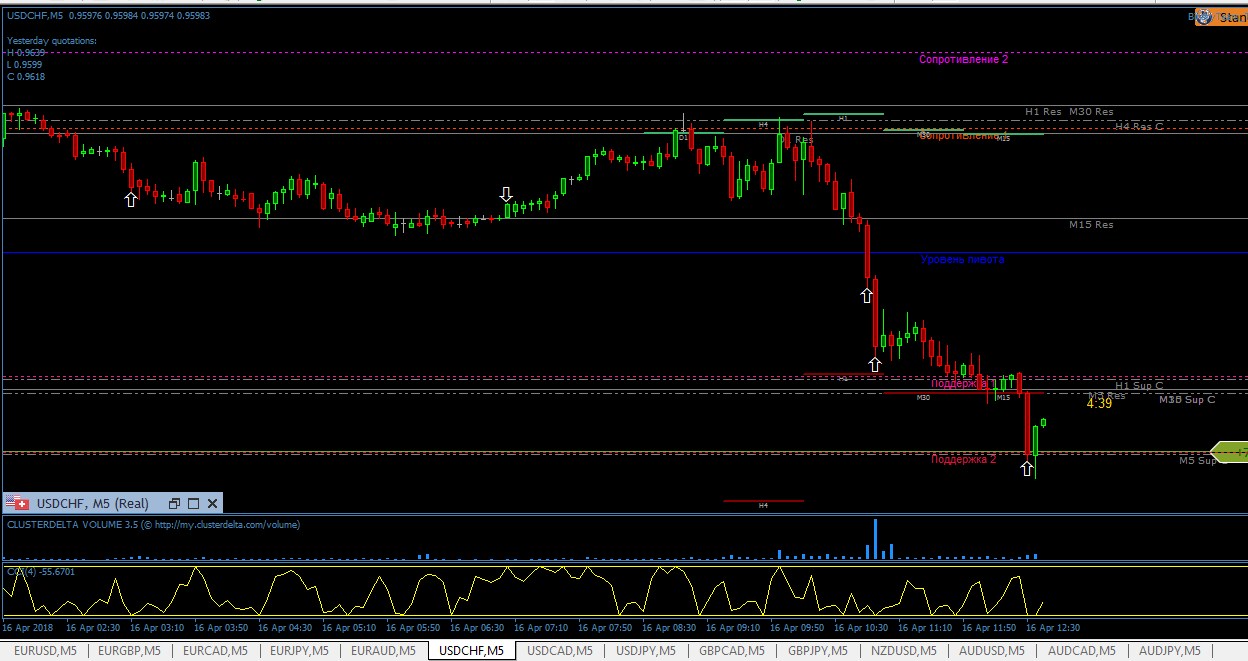Click the Поддержка 2 level label
Viewport: 1248px width, 661px height.
[963, 460]
